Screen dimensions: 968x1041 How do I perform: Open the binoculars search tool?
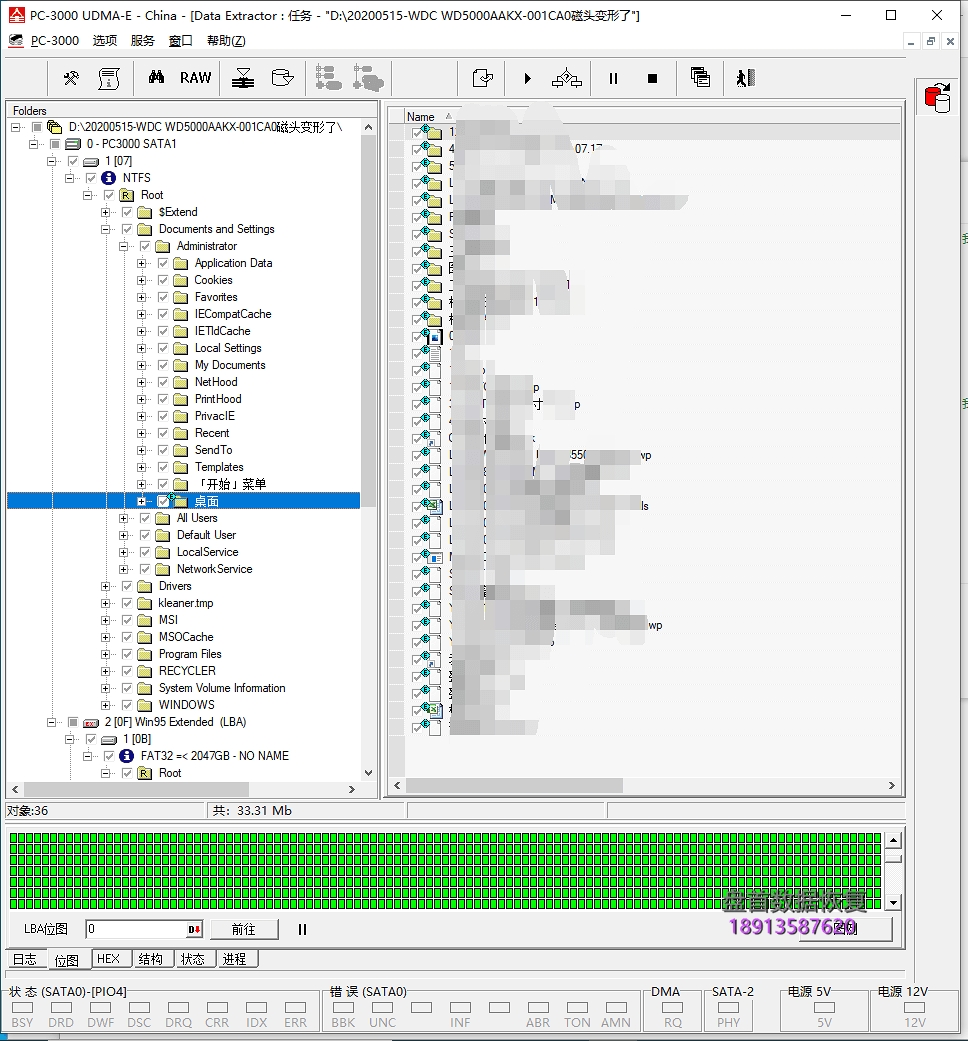[156, 78]
